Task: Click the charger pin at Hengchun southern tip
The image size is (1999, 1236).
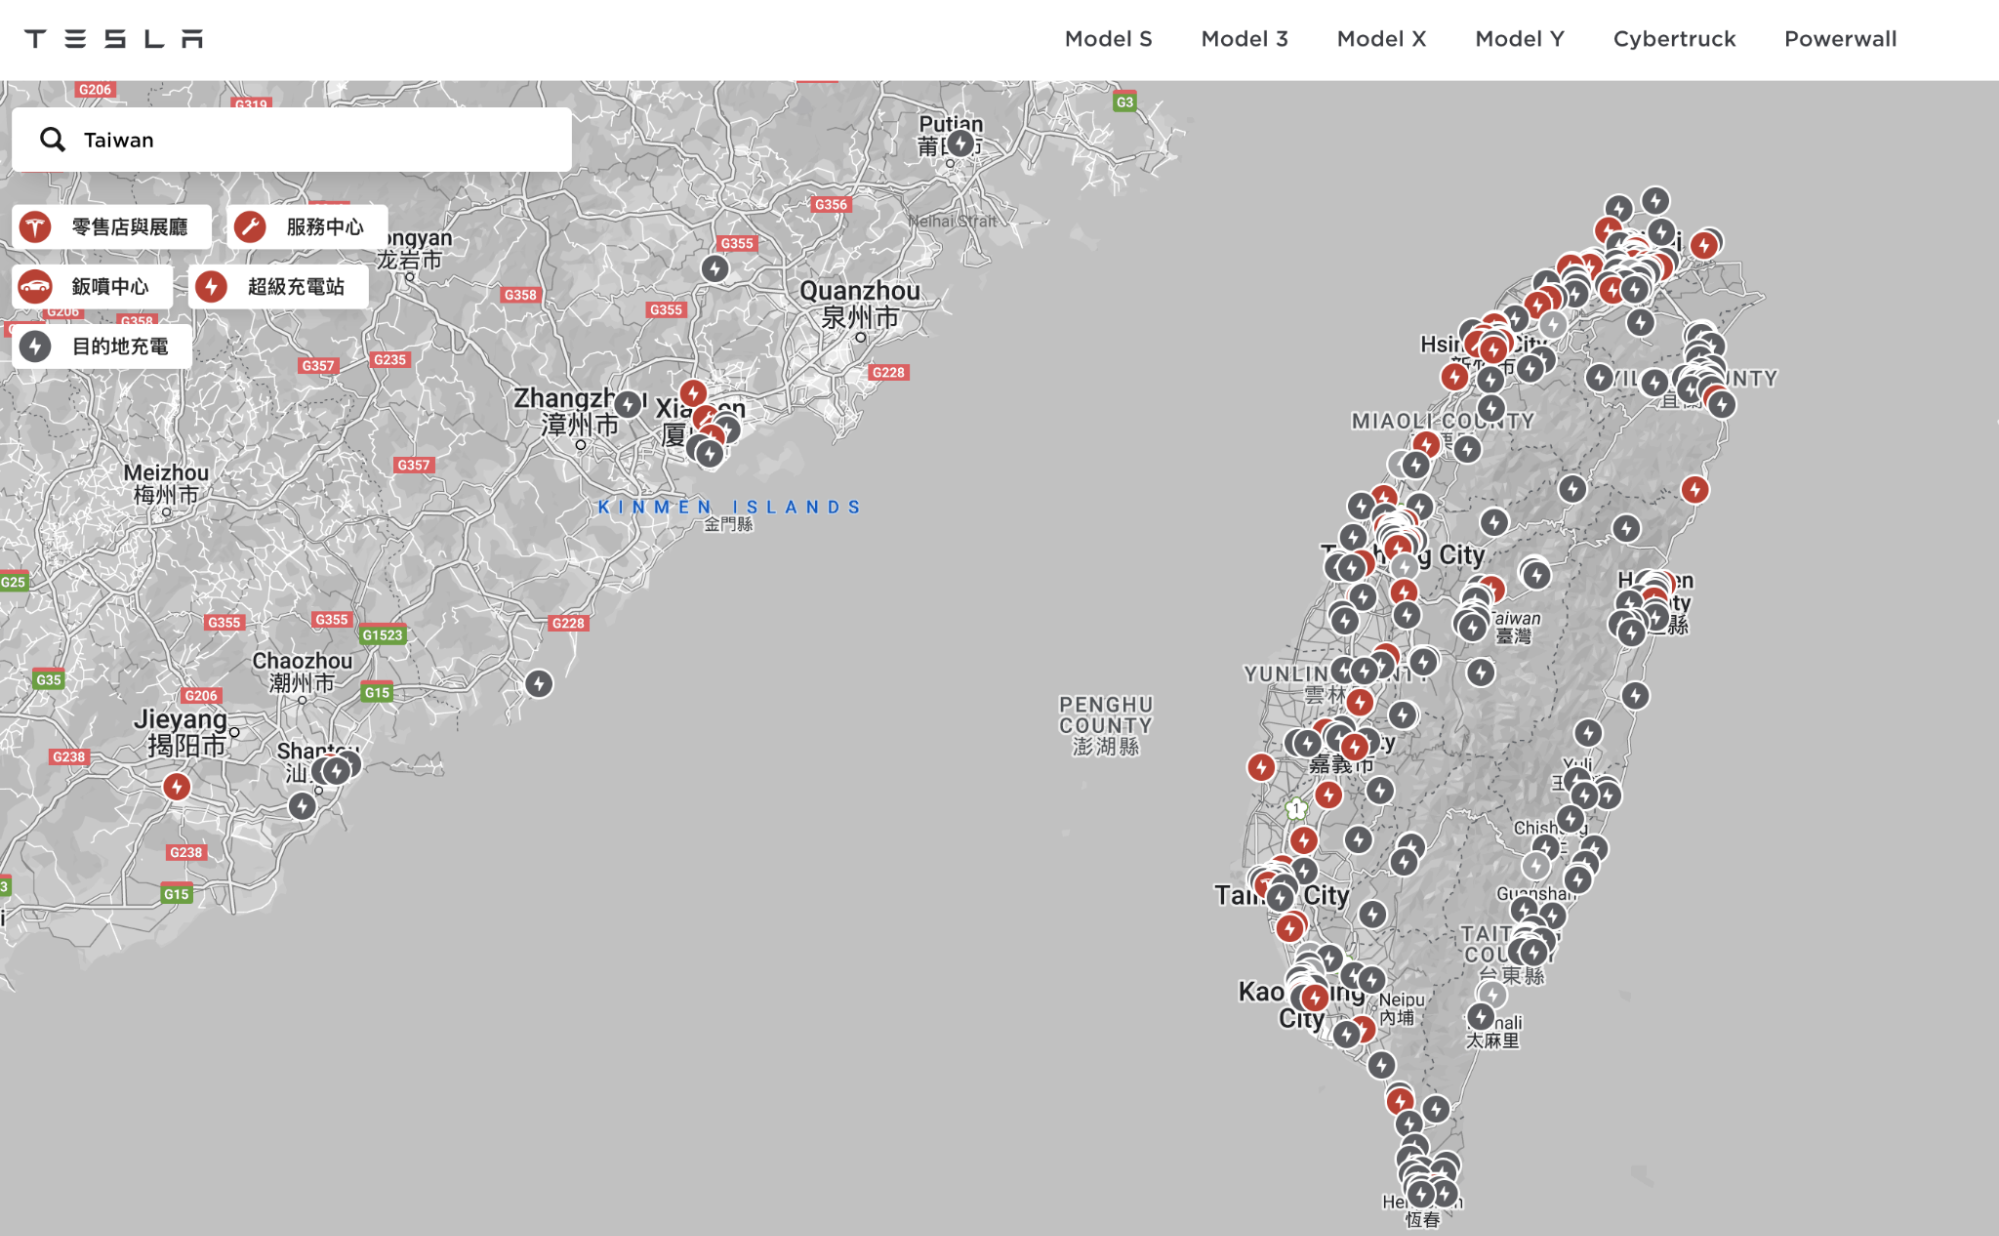Action: click(1422, 1193)
